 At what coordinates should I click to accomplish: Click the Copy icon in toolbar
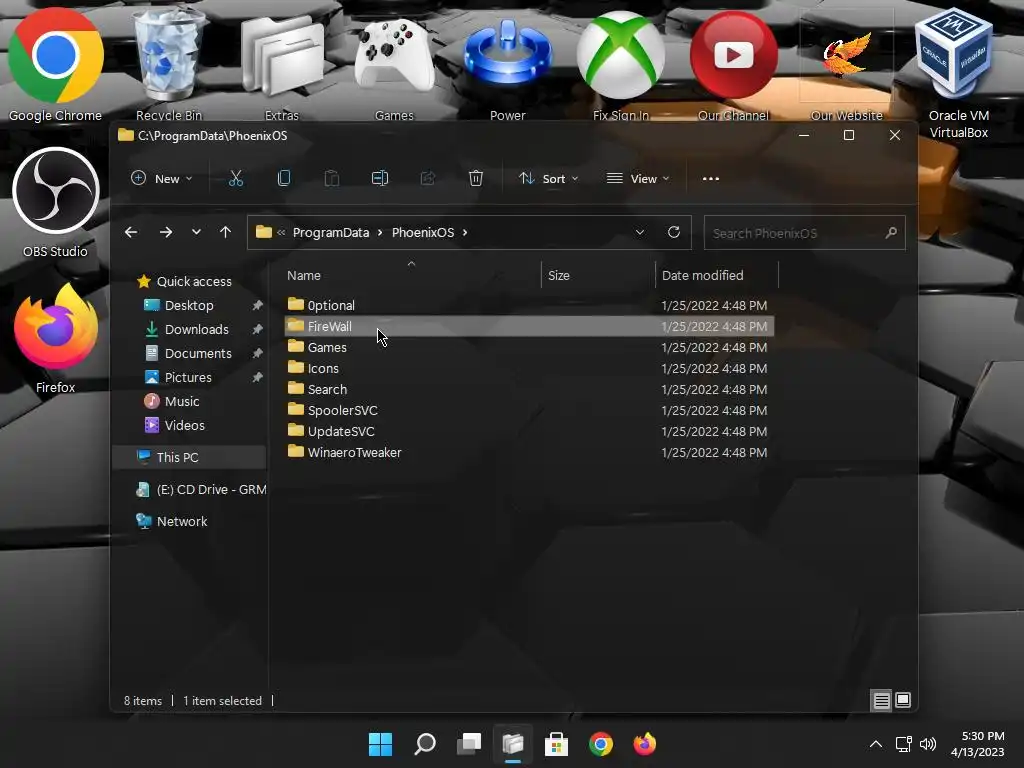pyautogui.click(x=284, y=178)
